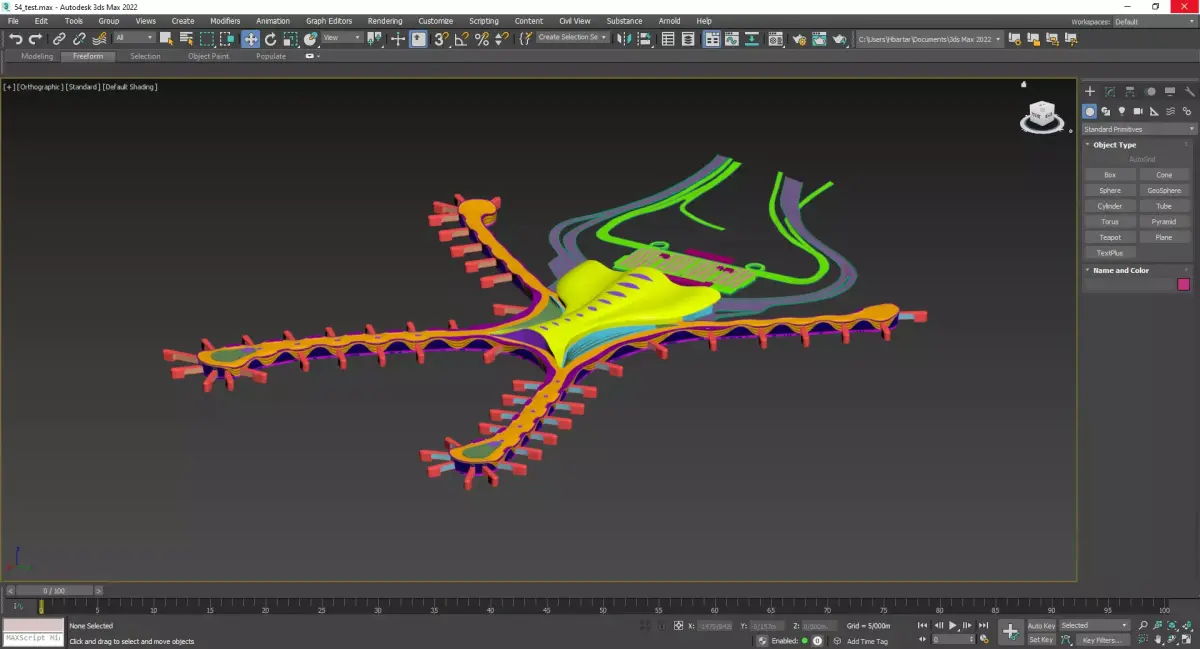The width and height of the screenshot is (1200, 649).
Task: Open the Layer Explorer icon
Action: click(x=688, y=39)
